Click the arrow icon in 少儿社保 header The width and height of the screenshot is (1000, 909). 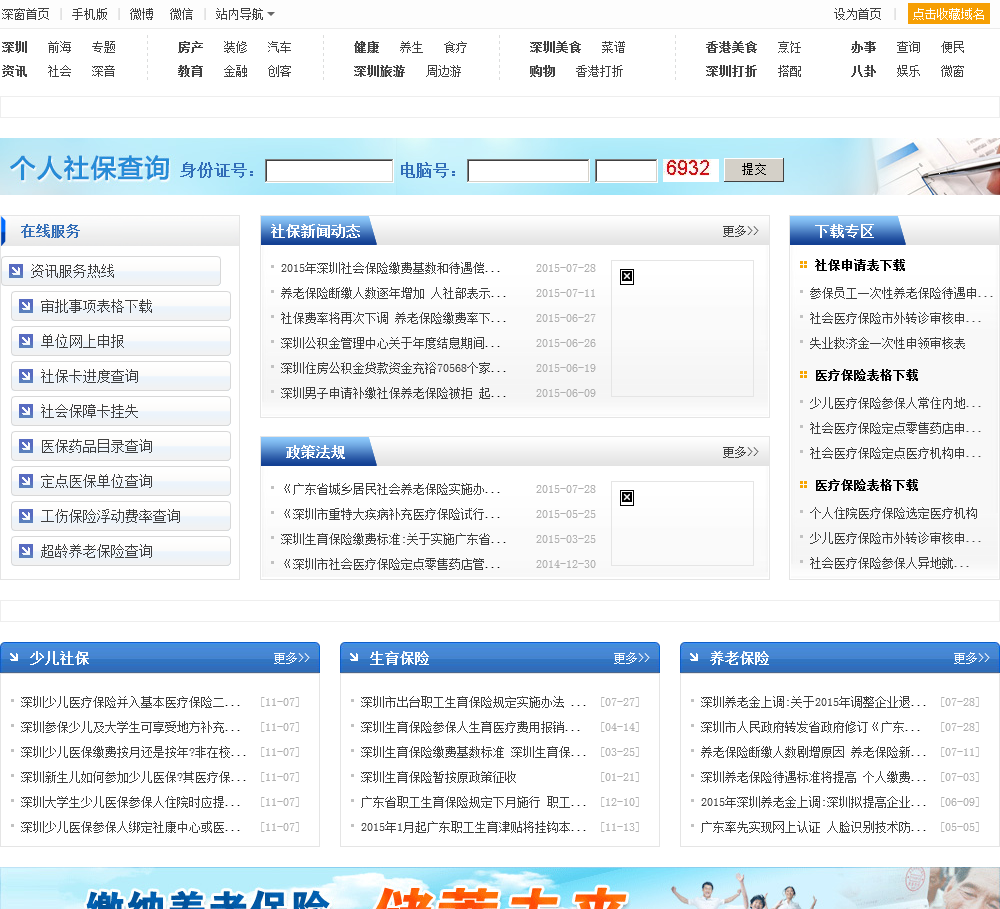pos(14,657)
